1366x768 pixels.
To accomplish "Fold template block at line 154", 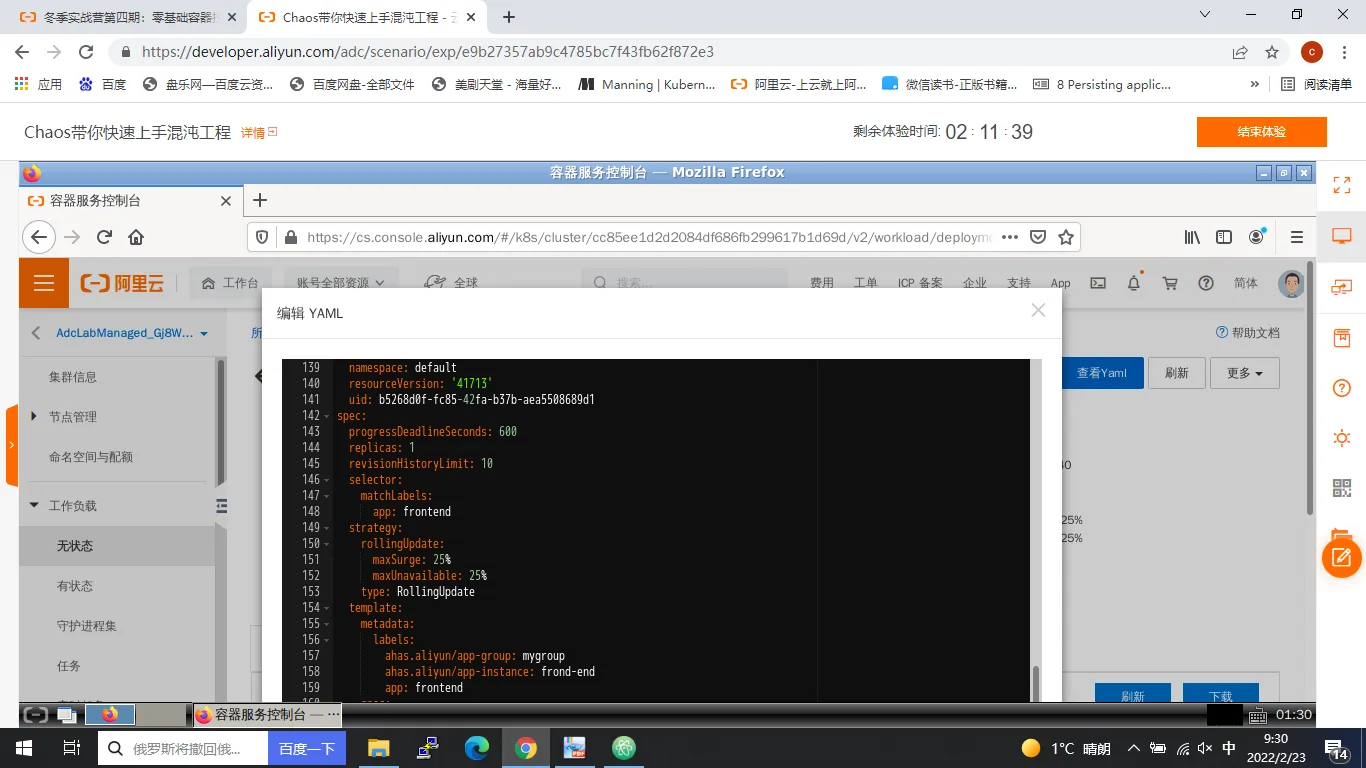I will [327, 608].
